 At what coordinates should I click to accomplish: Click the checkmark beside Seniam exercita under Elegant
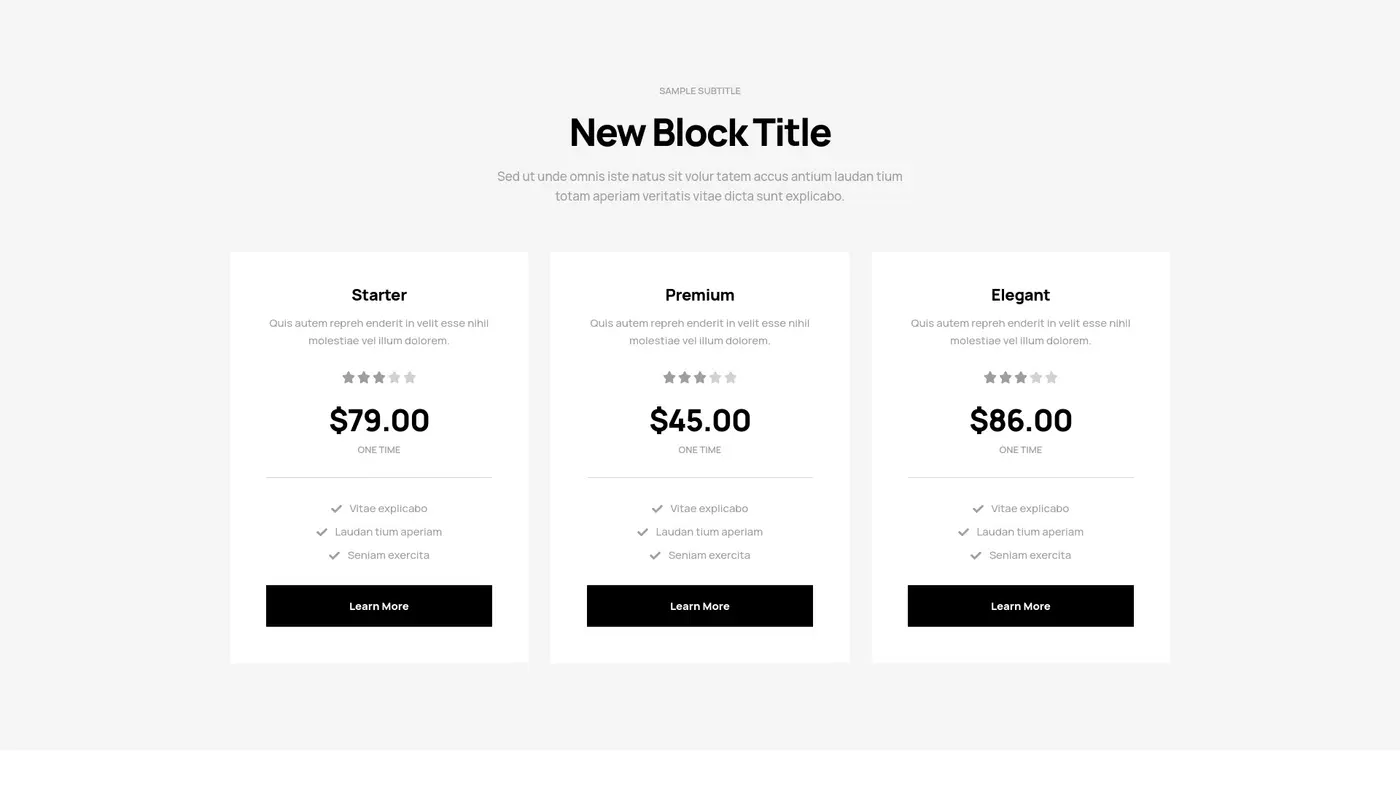point(974,554)
